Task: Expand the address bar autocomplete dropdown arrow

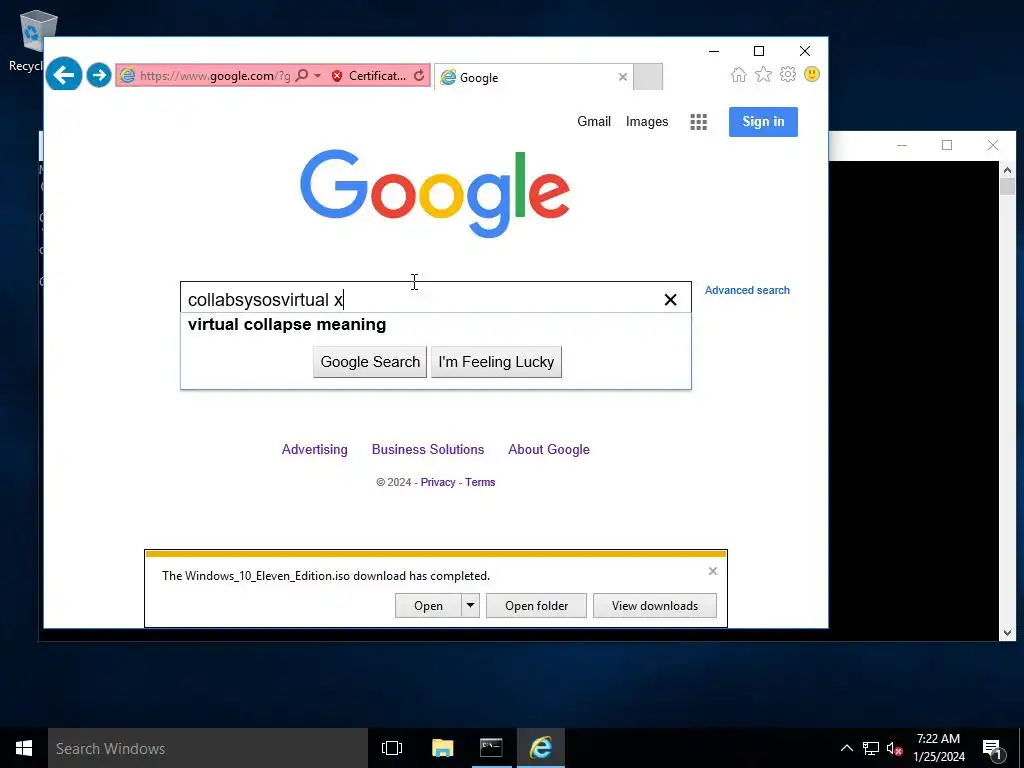Action: 317,76
